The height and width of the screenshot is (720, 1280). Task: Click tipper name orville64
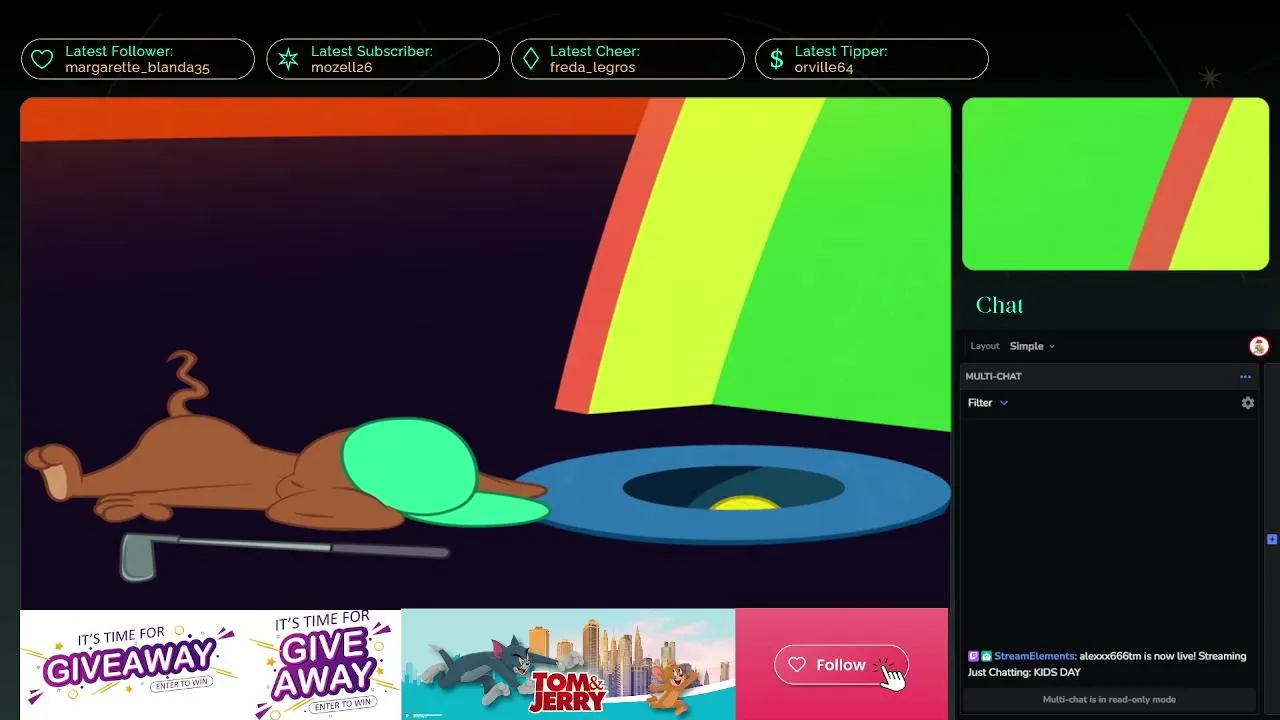(824, 68)
